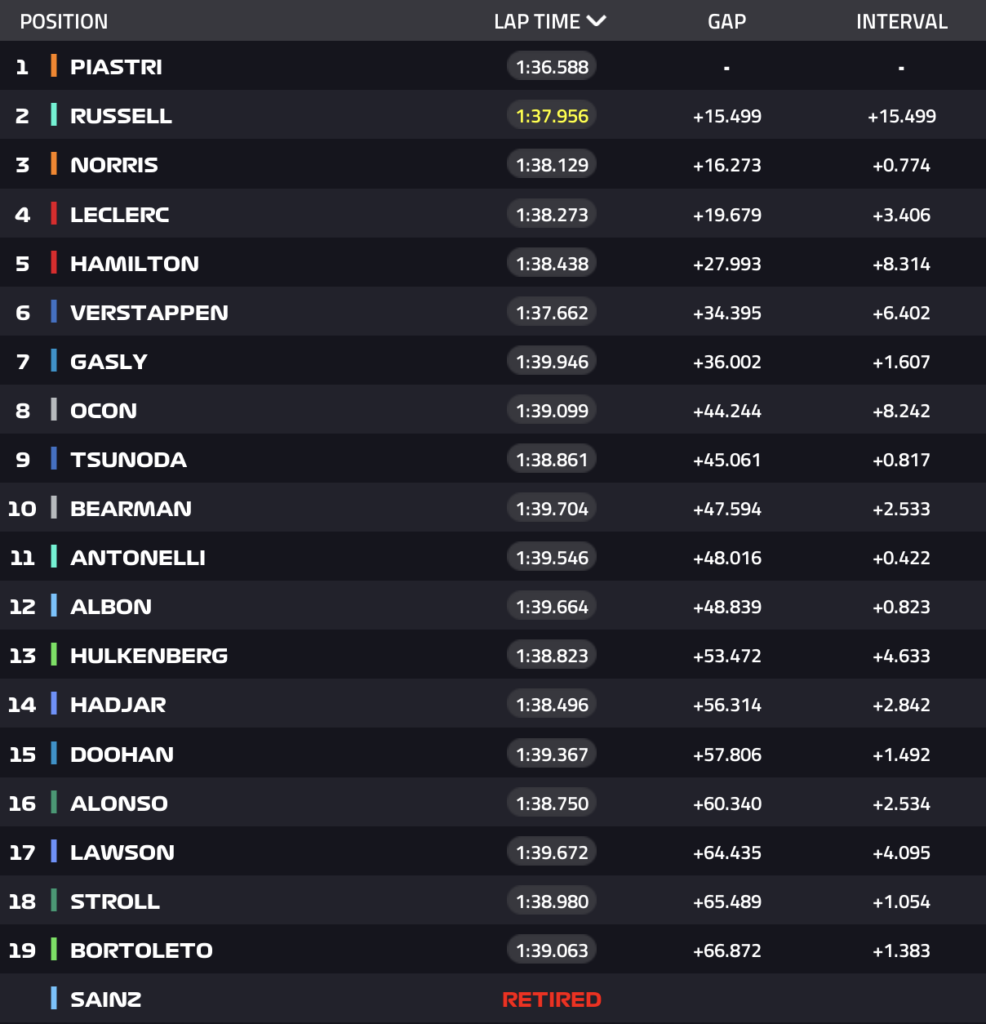Sort by the POSITION column header

click(x=64, y=21)
